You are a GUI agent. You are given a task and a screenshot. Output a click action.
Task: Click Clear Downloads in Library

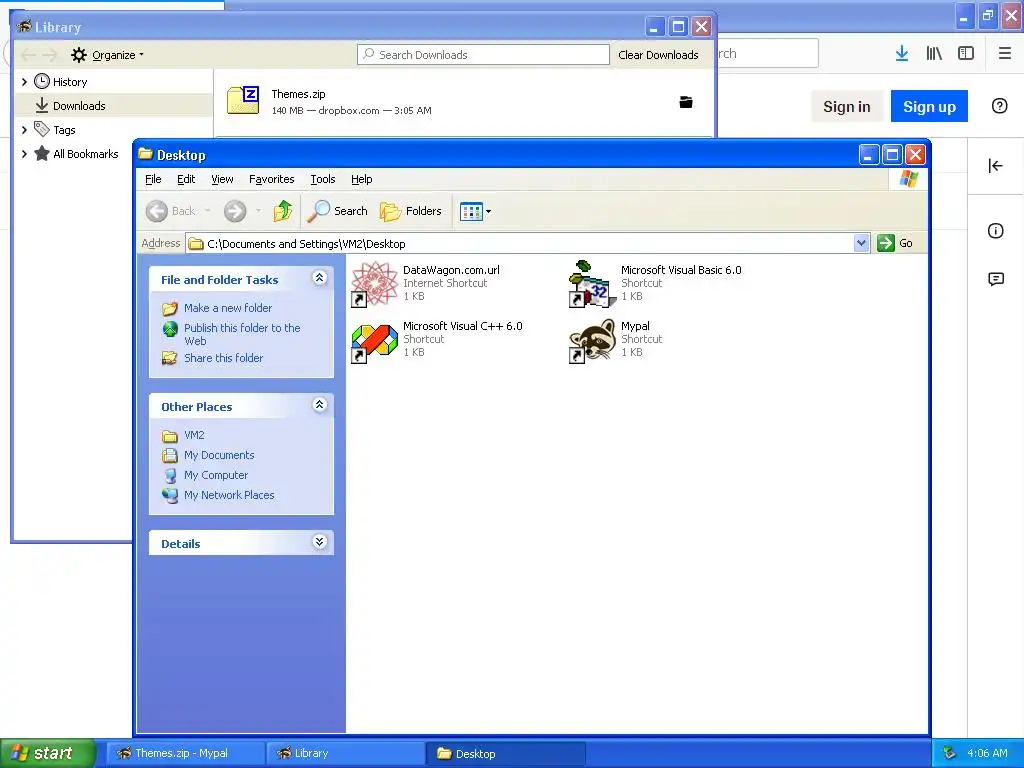point(658,55)
